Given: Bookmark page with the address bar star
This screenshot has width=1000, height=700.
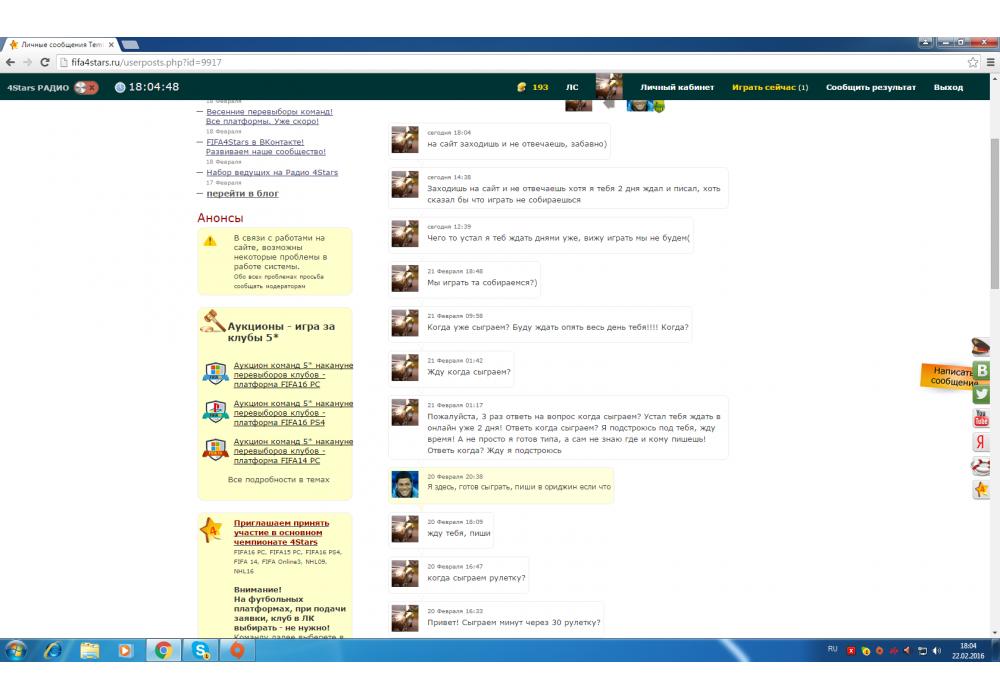Looking at the screenshot, I should [973, 62].
